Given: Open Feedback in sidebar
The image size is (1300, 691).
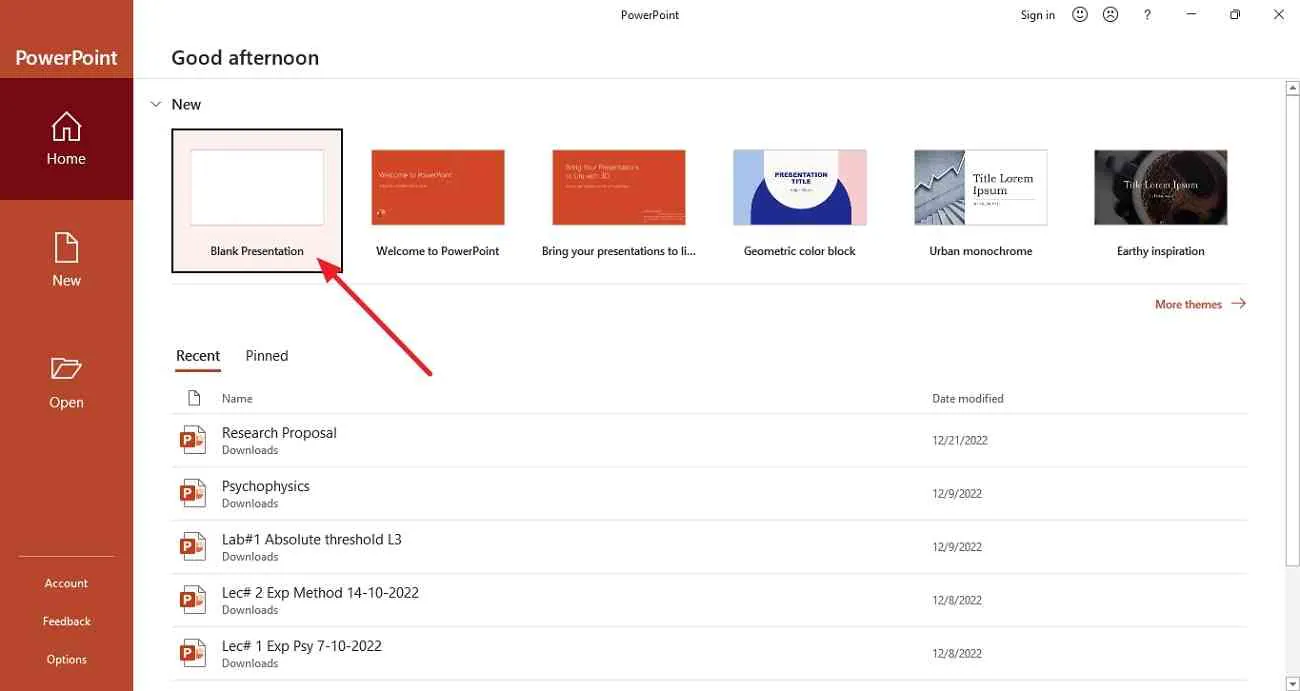Looking at the screenshot, I should [x=66, y=621].
